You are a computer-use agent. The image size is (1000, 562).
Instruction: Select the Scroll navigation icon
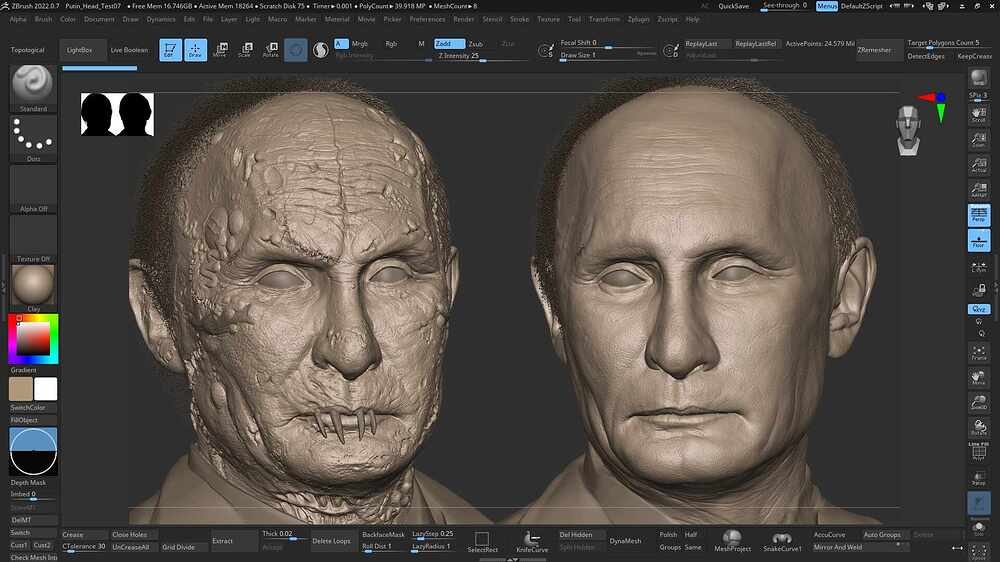979,115
